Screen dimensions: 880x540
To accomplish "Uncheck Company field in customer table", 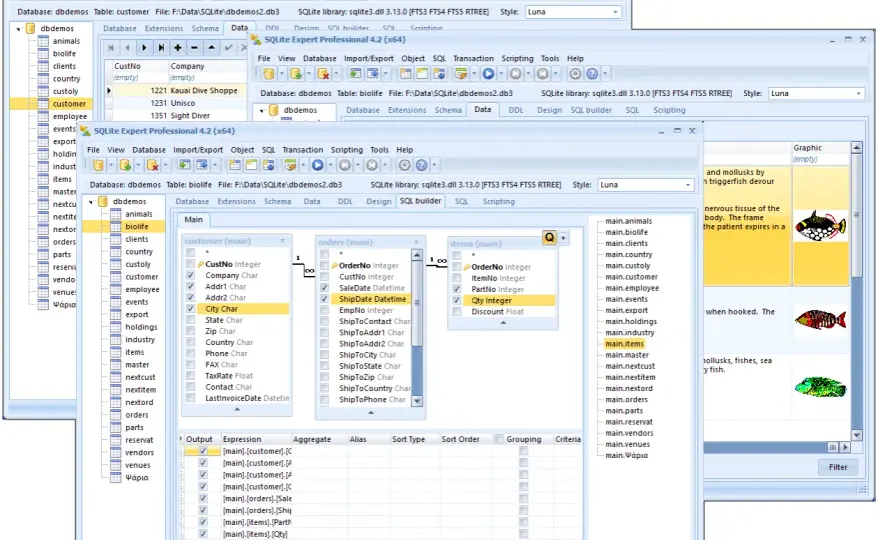I will pyautogui.click(x=191, y=275).
